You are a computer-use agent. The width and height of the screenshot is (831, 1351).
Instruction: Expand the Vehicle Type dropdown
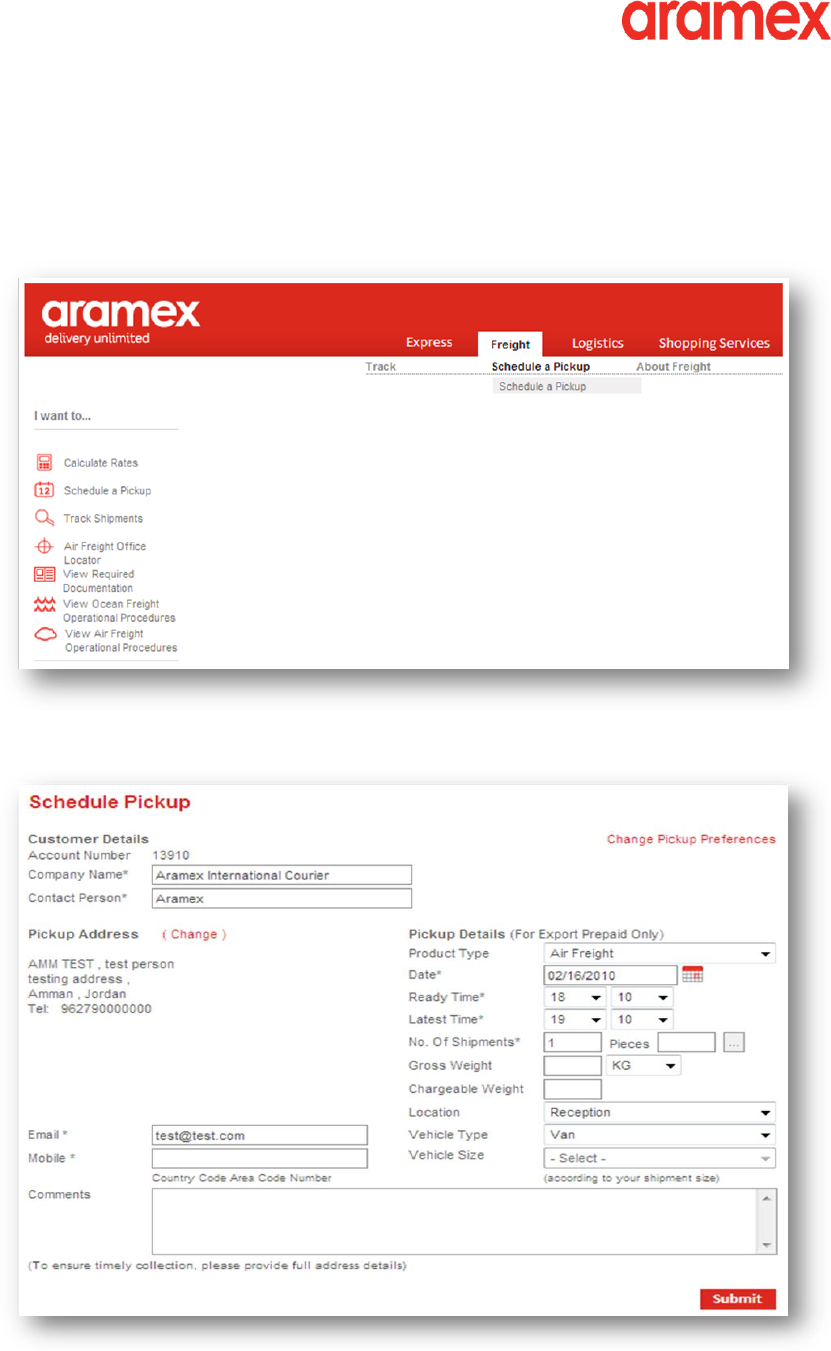[x=660, y=1135]
